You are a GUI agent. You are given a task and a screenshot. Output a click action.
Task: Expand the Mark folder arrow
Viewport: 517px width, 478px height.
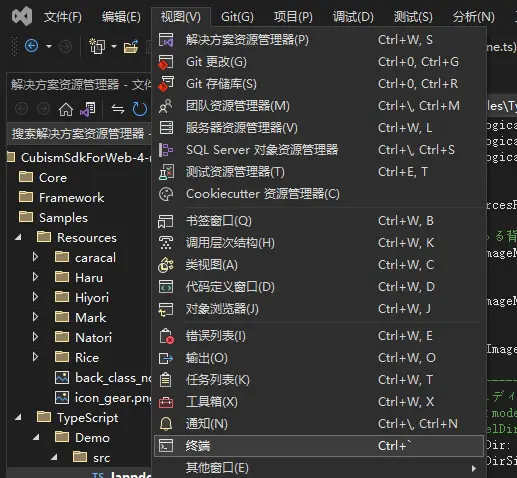(35, 317)
